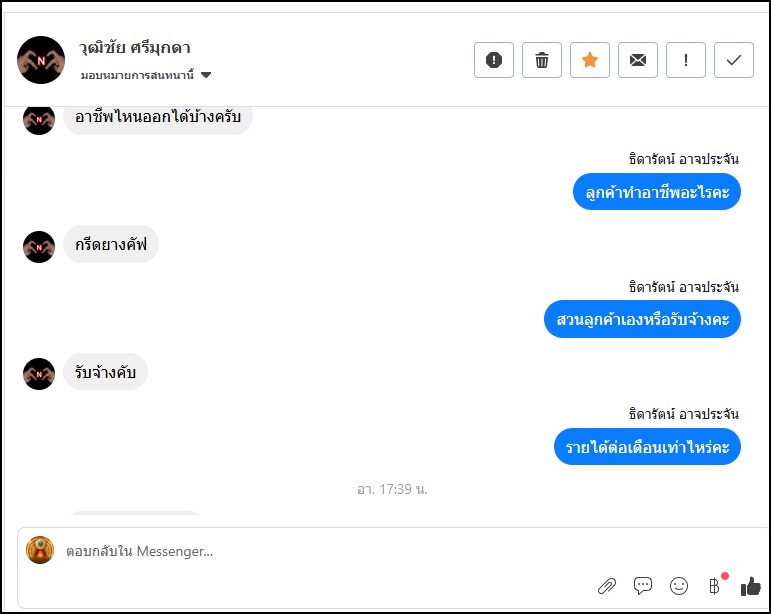
Task: Open profile via name วุฒิชัย ศรีมุกดา
Action: click(135, 48)
